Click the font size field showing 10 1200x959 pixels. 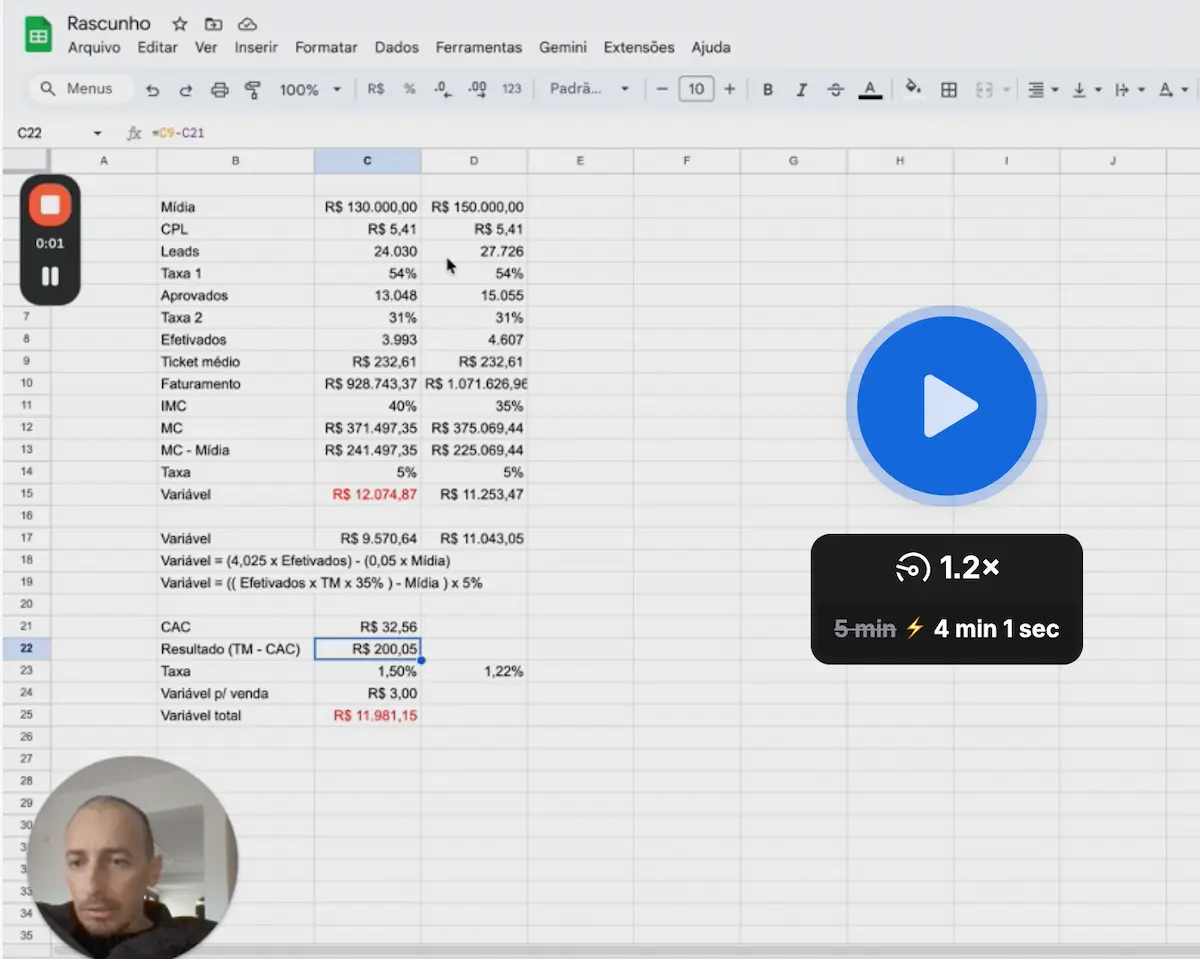click(x=696, y=89)
